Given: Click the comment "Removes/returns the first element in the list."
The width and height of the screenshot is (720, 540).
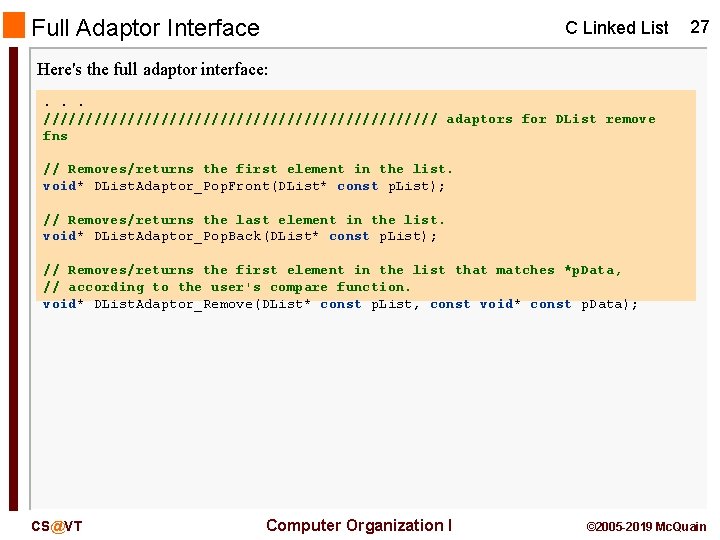Looking at the screenshot, I should click(x=248, y=169).
